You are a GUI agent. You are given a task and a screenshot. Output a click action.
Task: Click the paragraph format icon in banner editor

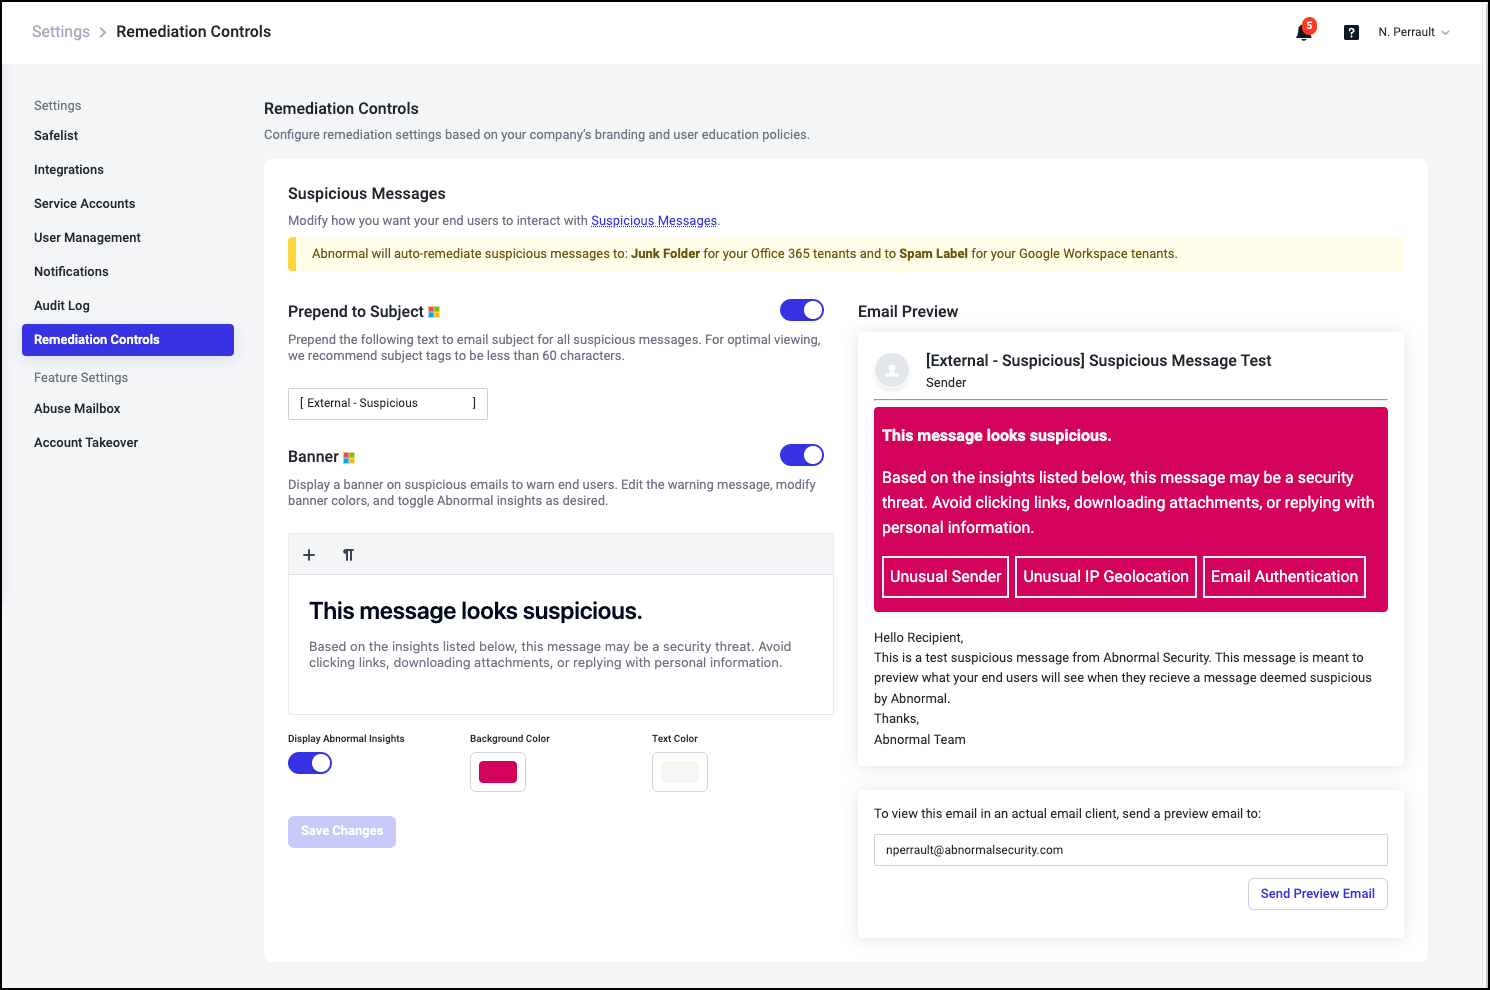point(348,555)
